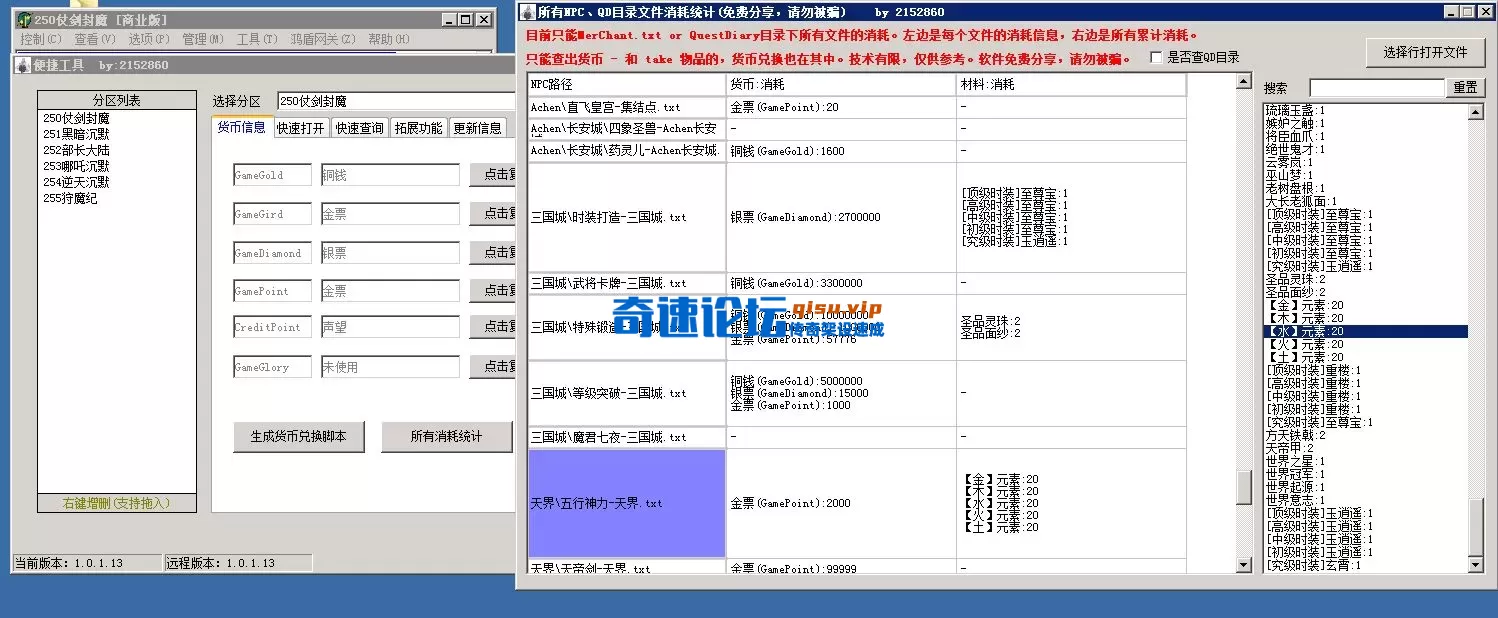1498x618 pixels.
Task: Click the sword icon in the 250伏剑封魔 title bar
Action: click(x=23, y=18)
